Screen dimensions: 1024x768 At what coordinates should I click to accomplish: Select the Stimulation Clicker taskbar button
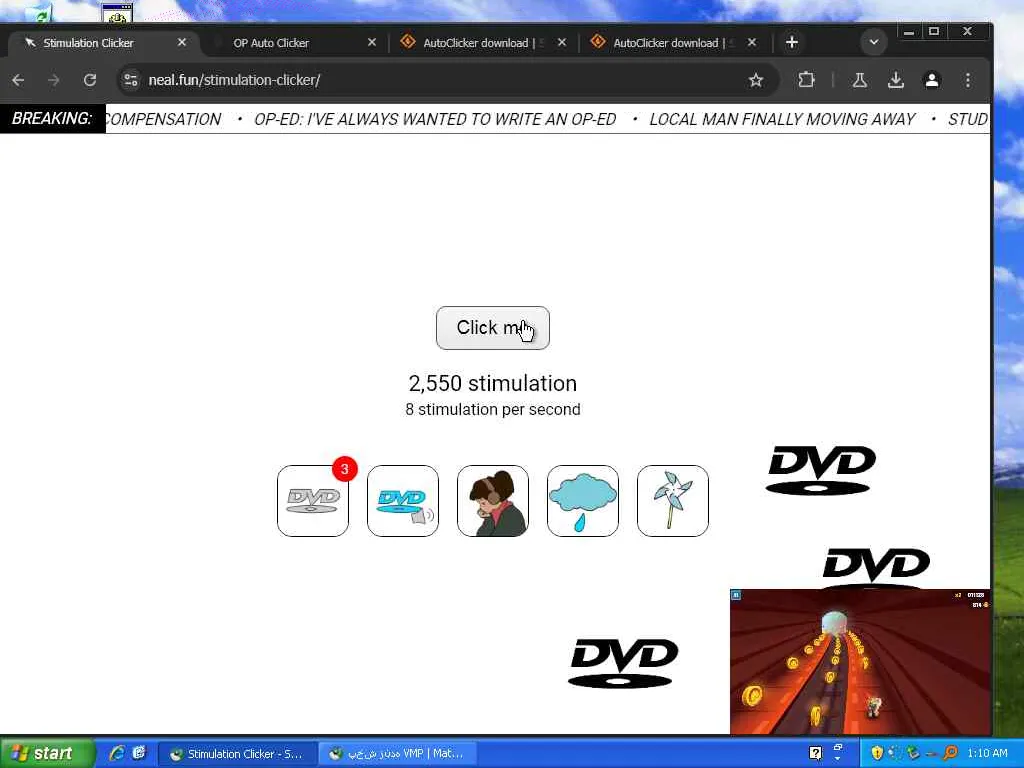click(238, 754)
